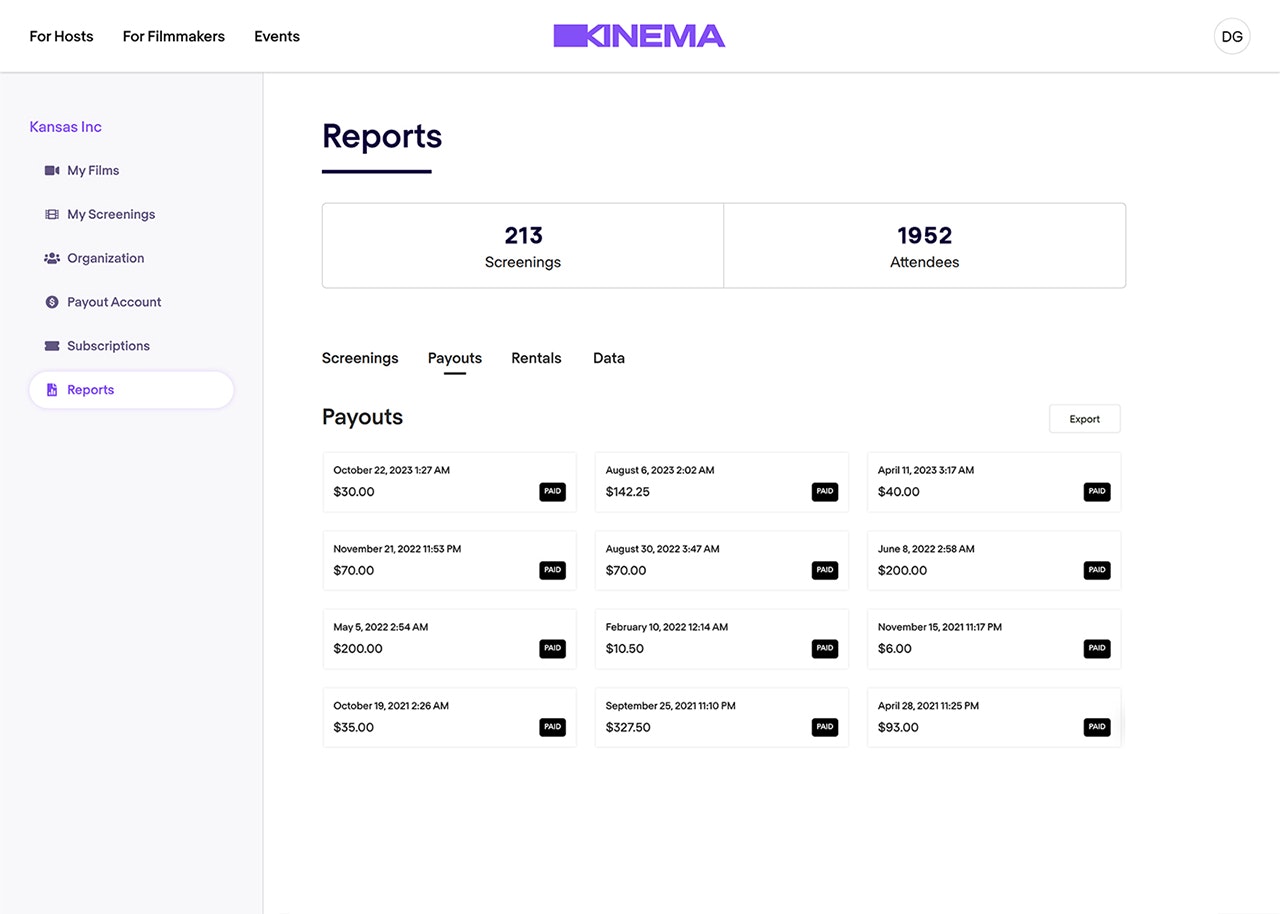Image resolution: width=1280 pixels, height=914 pixels.
Task: Click PAID badge on June 8, 2022 payout
Action: click(1097, 570)
